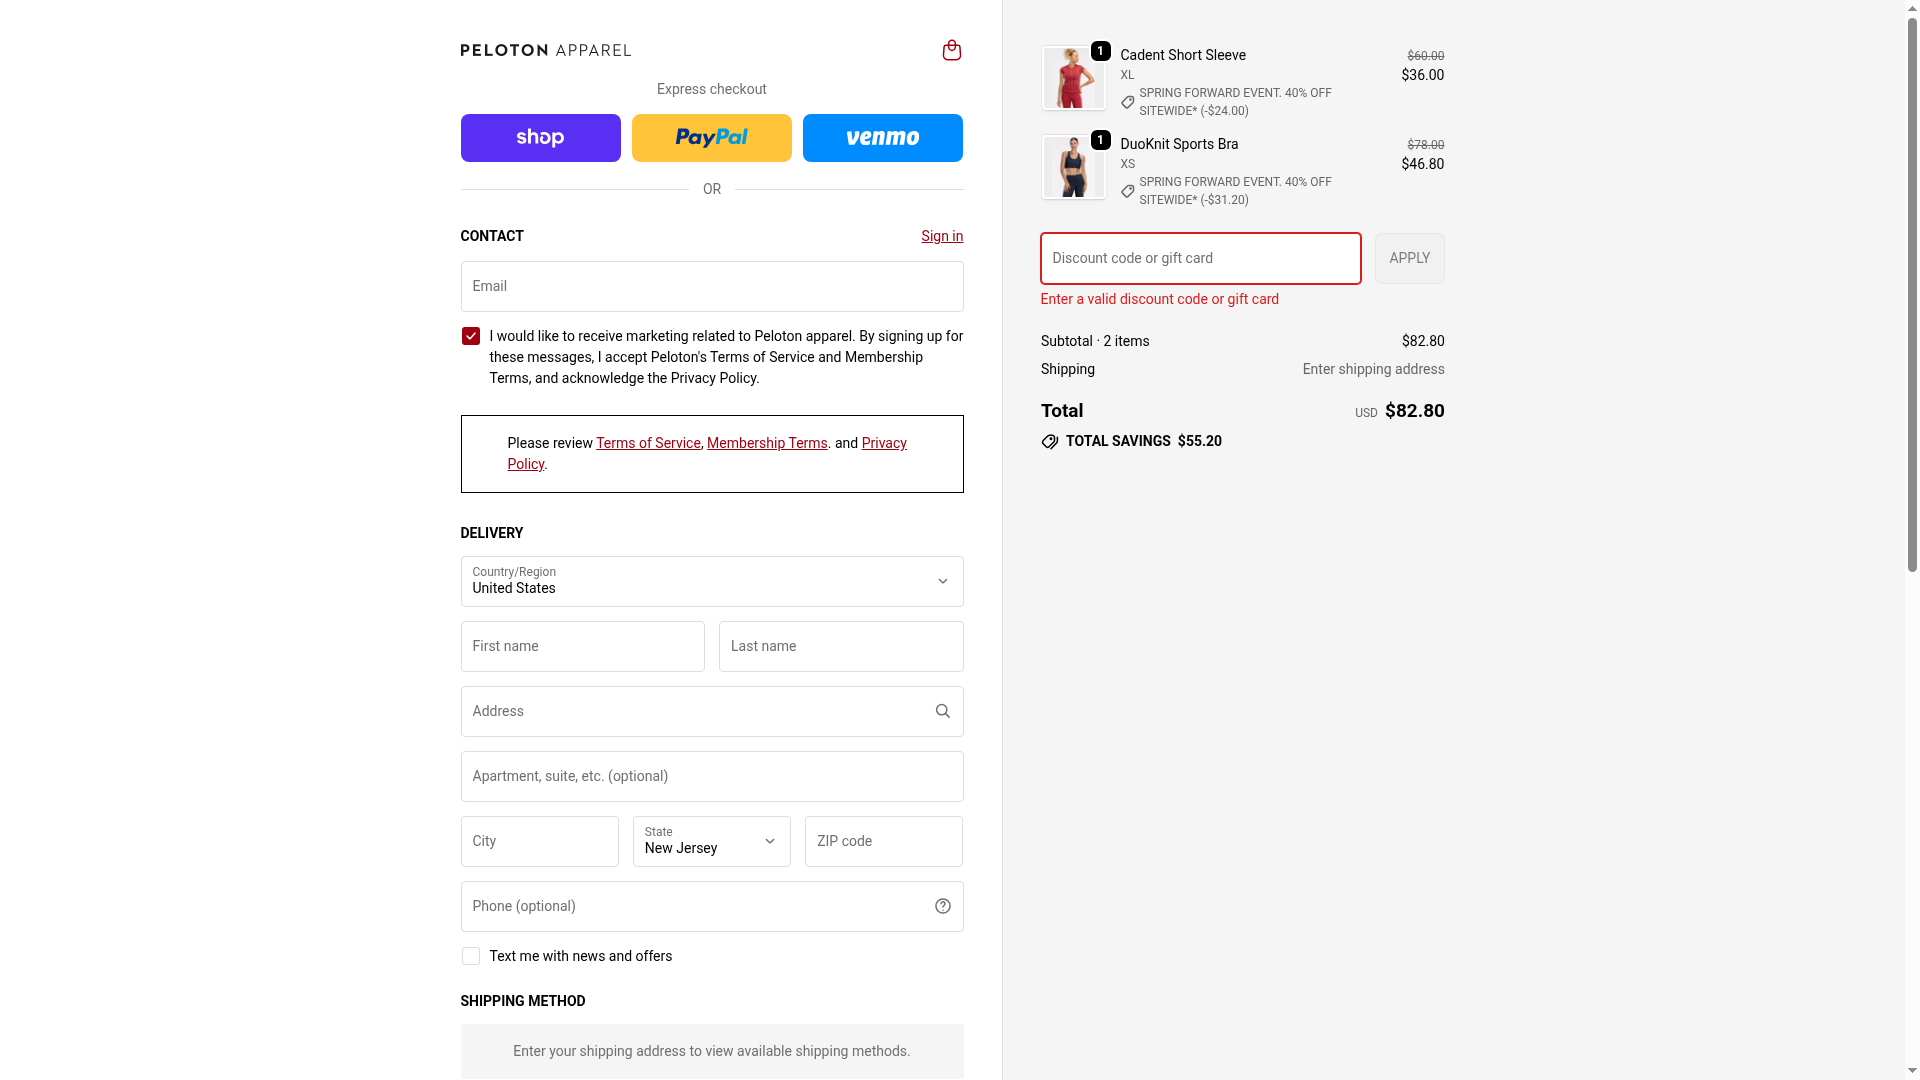Click the Discount code or gift card field
This screenshot has width=1920, height=1080.
pos(1200,258)
